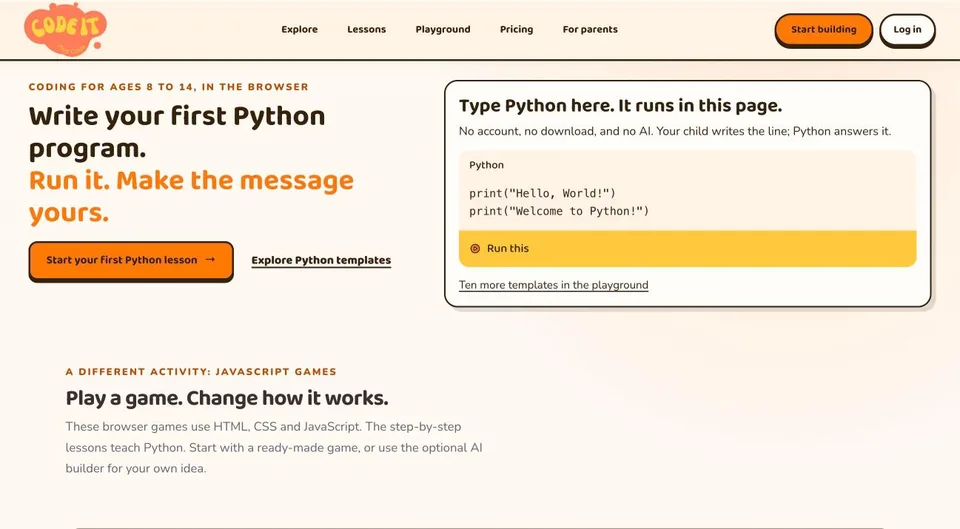The height and width of the screenshot is (529, 960).
Task: Start your first Python lesson
Action: (131, 261)
